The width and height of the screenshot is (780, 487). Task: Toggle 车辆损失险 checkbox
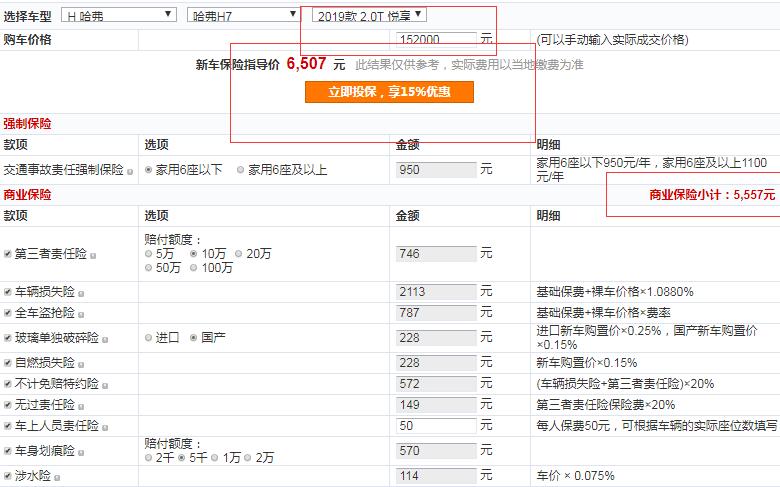(7, 292)
